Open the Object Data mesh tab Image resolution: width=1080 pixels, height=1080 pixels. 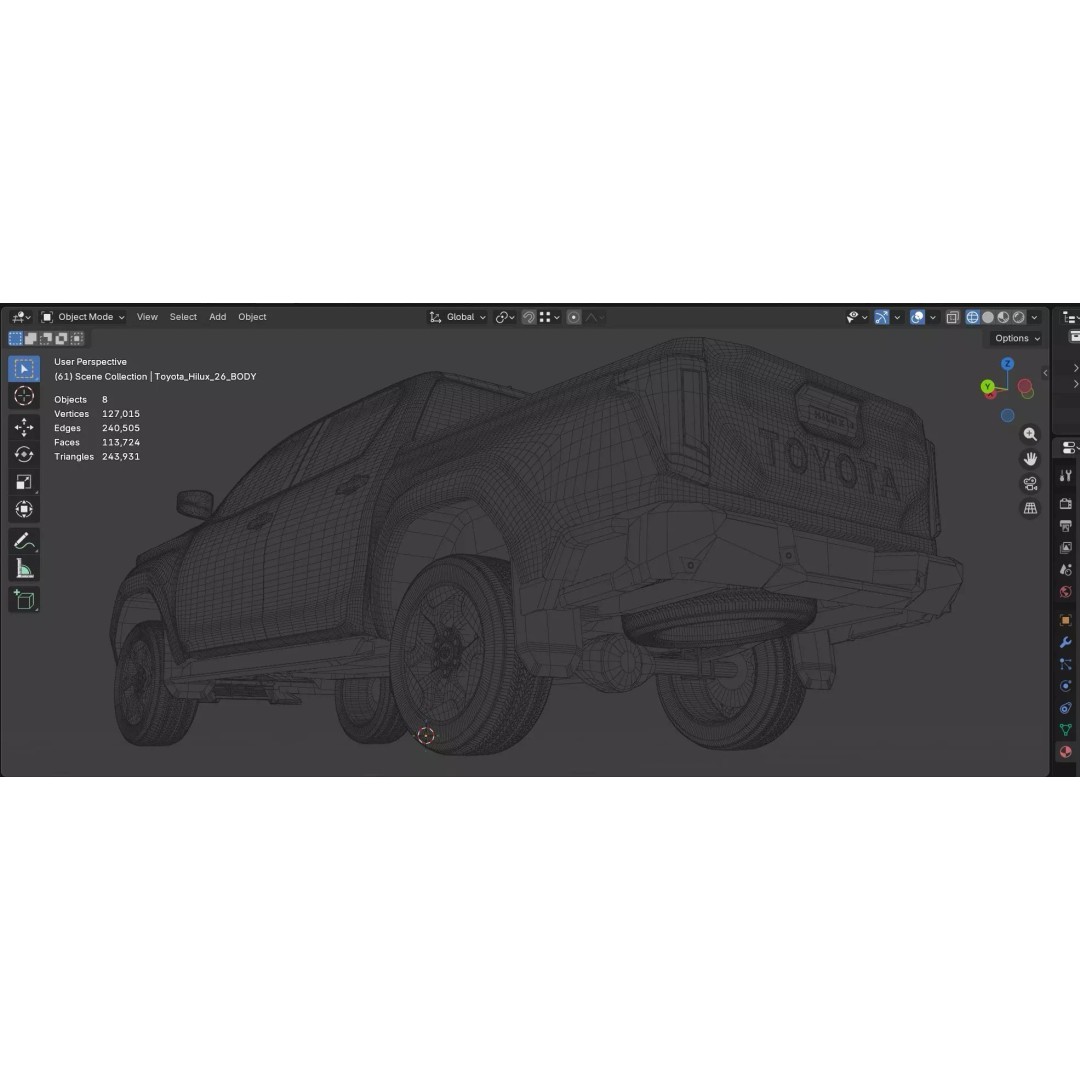tap(1066, 730)
